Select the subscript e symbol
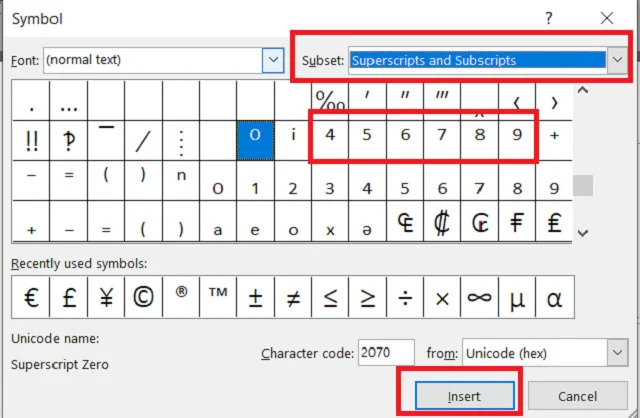Image resolution: width=640 pixels, height=418 pixels. point(255,221)
